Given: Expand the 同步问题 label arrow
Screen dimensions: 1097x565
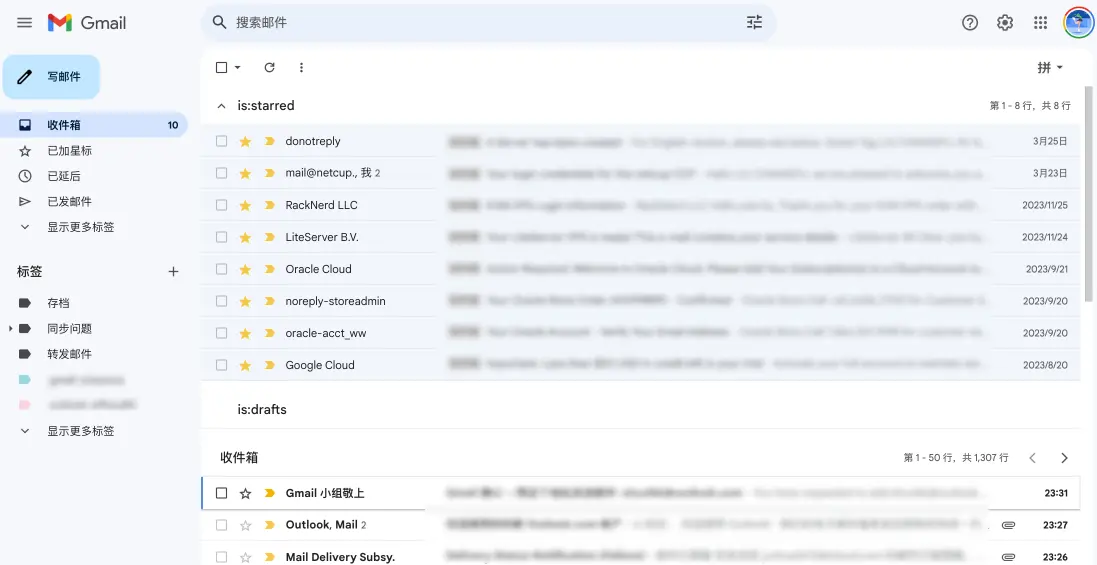Looking at the screenshot, I should 10,328.
